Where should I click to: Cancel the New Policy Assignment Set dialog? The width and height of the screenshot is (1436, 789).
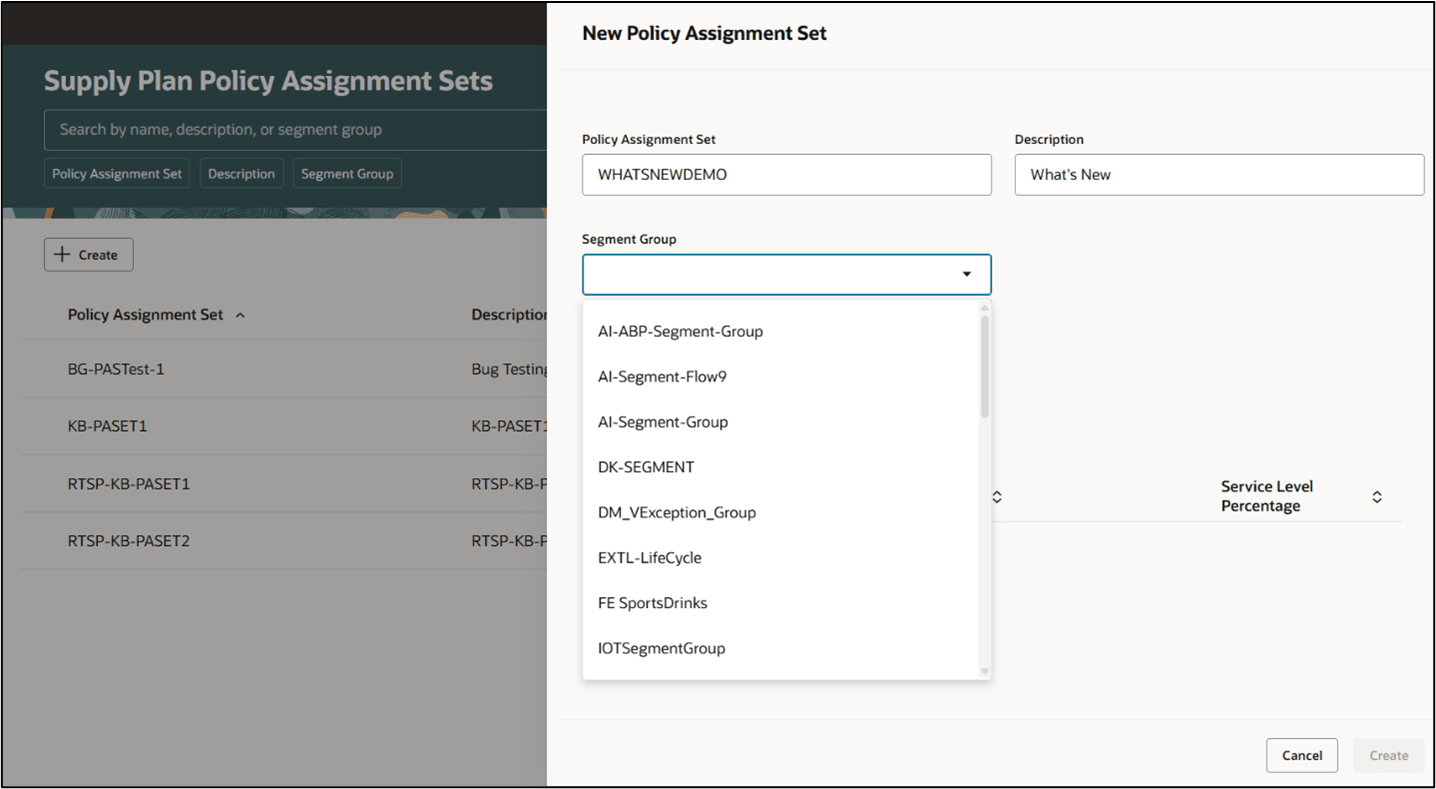(x=1301, y=755)
